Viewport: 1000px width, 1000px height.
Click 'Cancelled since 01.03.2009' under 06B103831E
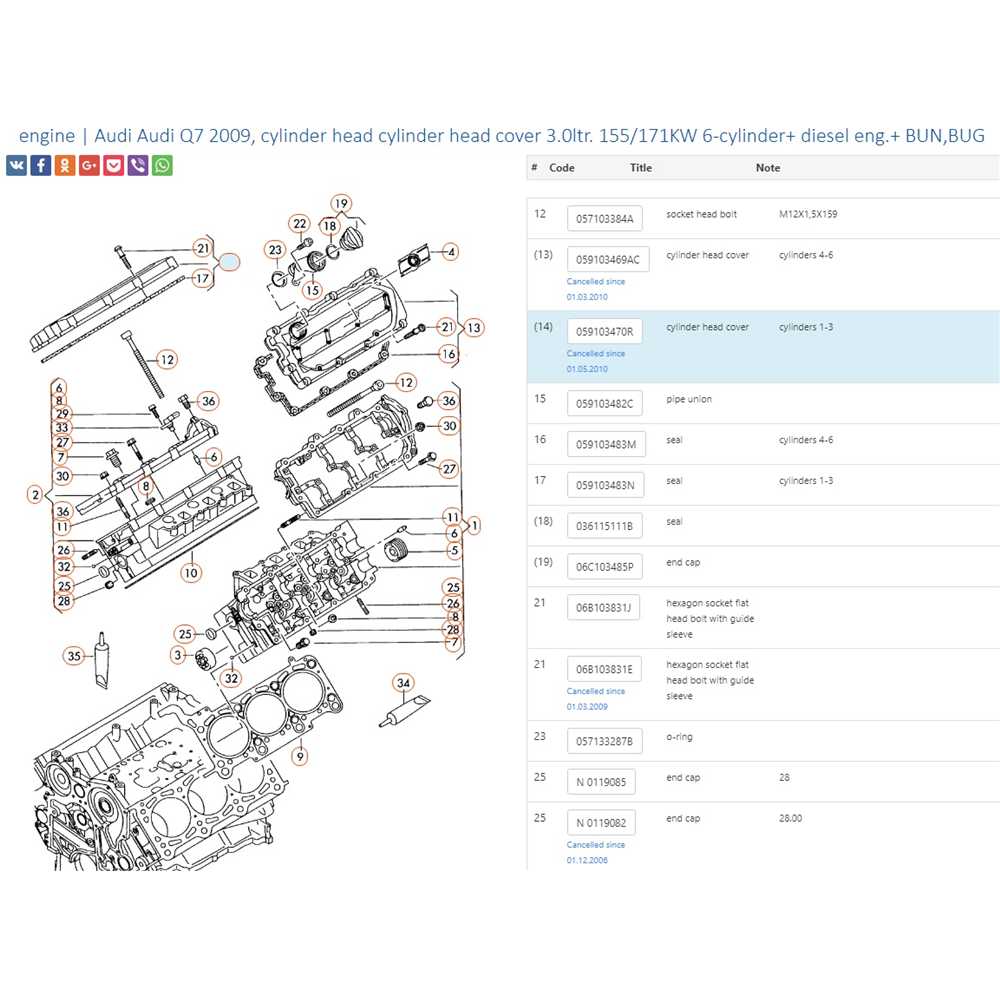tap(596, 699)
